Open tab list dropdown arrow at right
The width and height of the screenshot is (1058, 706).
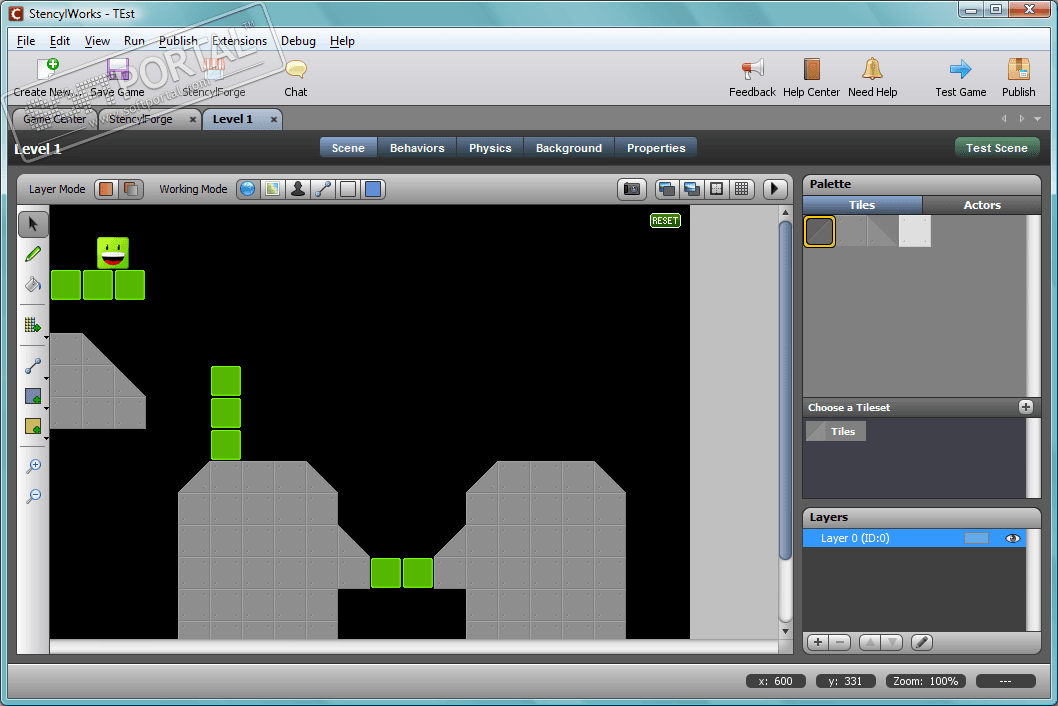(x=1038, y=119)
